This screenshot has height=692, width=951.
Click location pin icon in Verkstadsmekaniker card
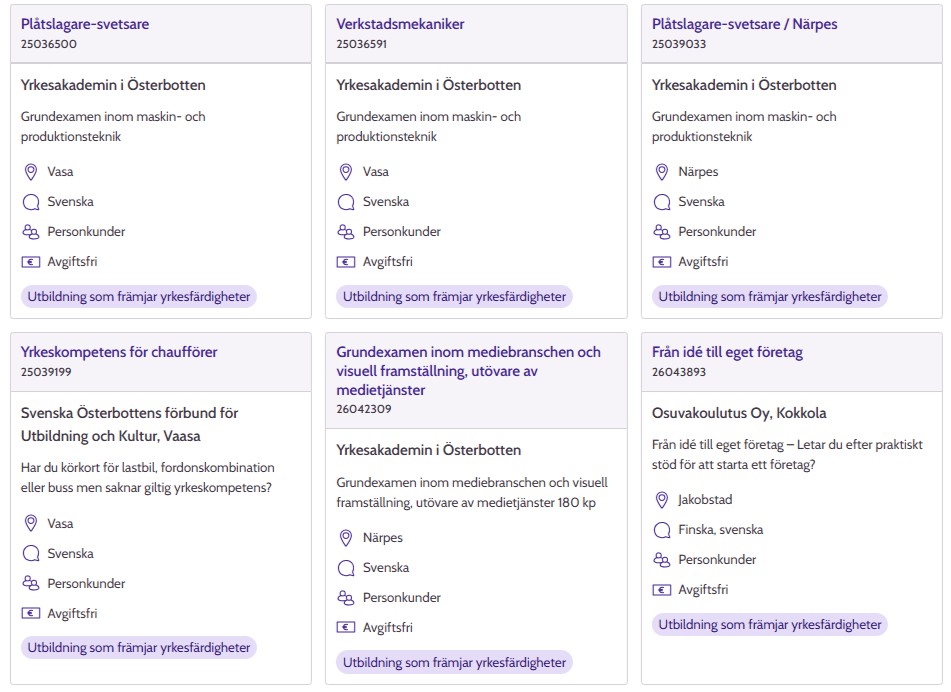pyautogui.click(x=346, y=172)
